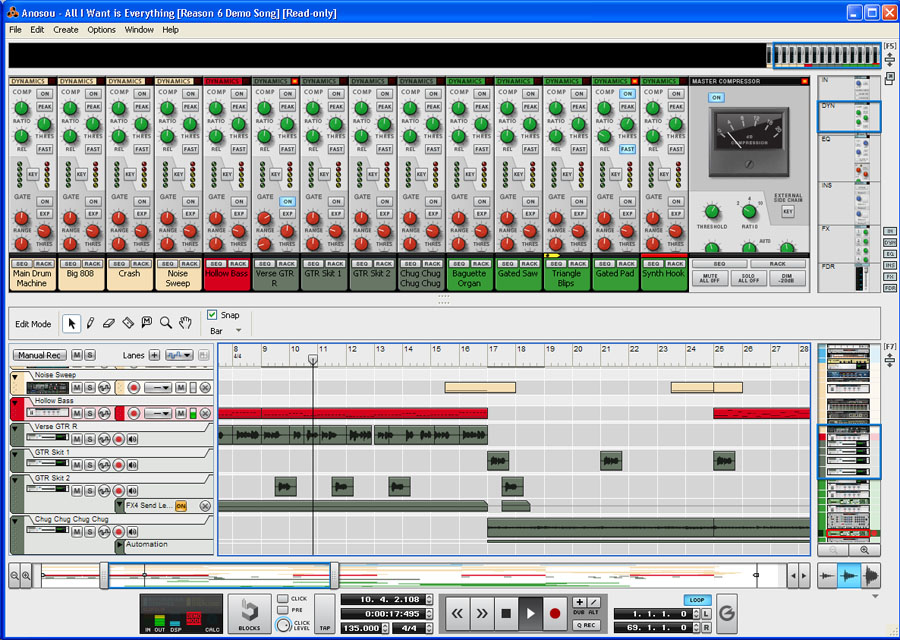Click the CLICK LEVEL knob

coord(284,625)
